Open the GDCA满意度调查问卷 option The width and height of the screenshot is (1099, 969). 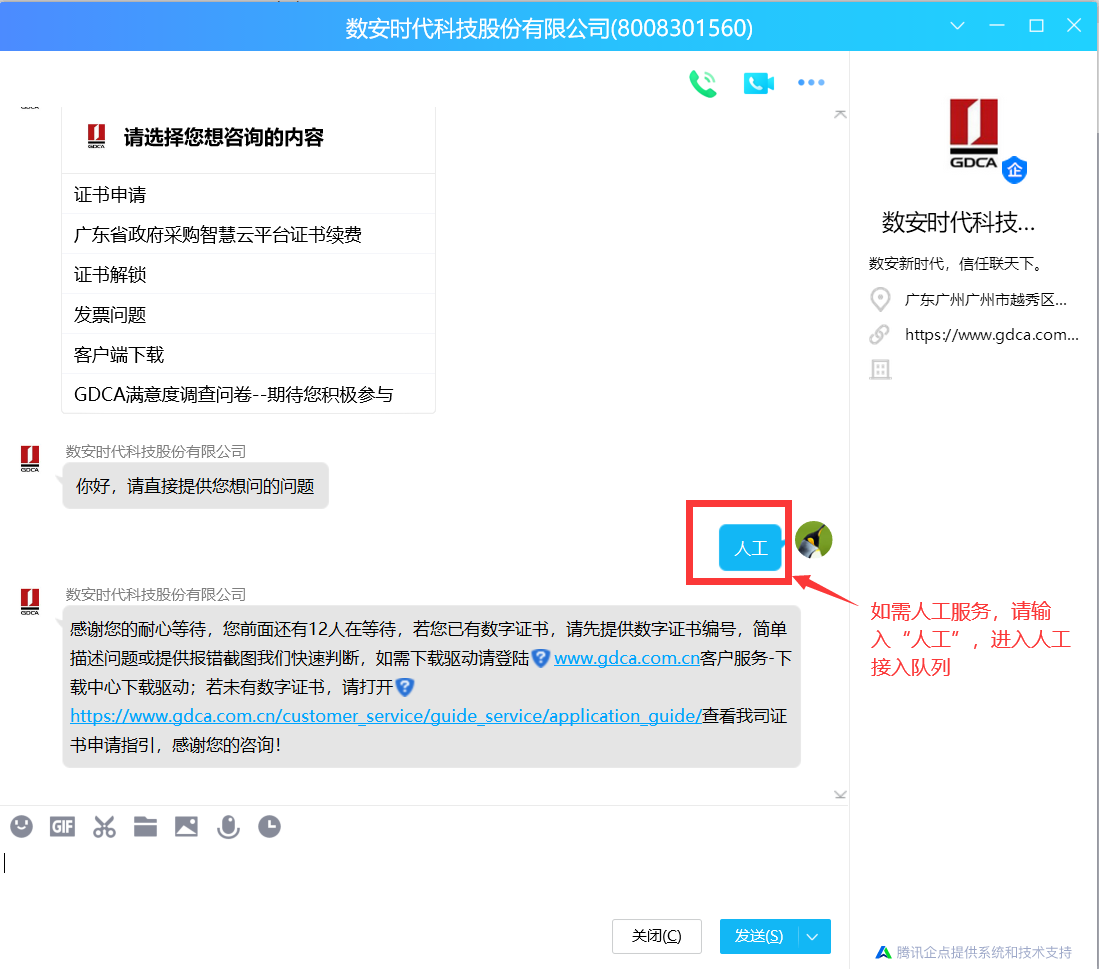coord(249,394)
